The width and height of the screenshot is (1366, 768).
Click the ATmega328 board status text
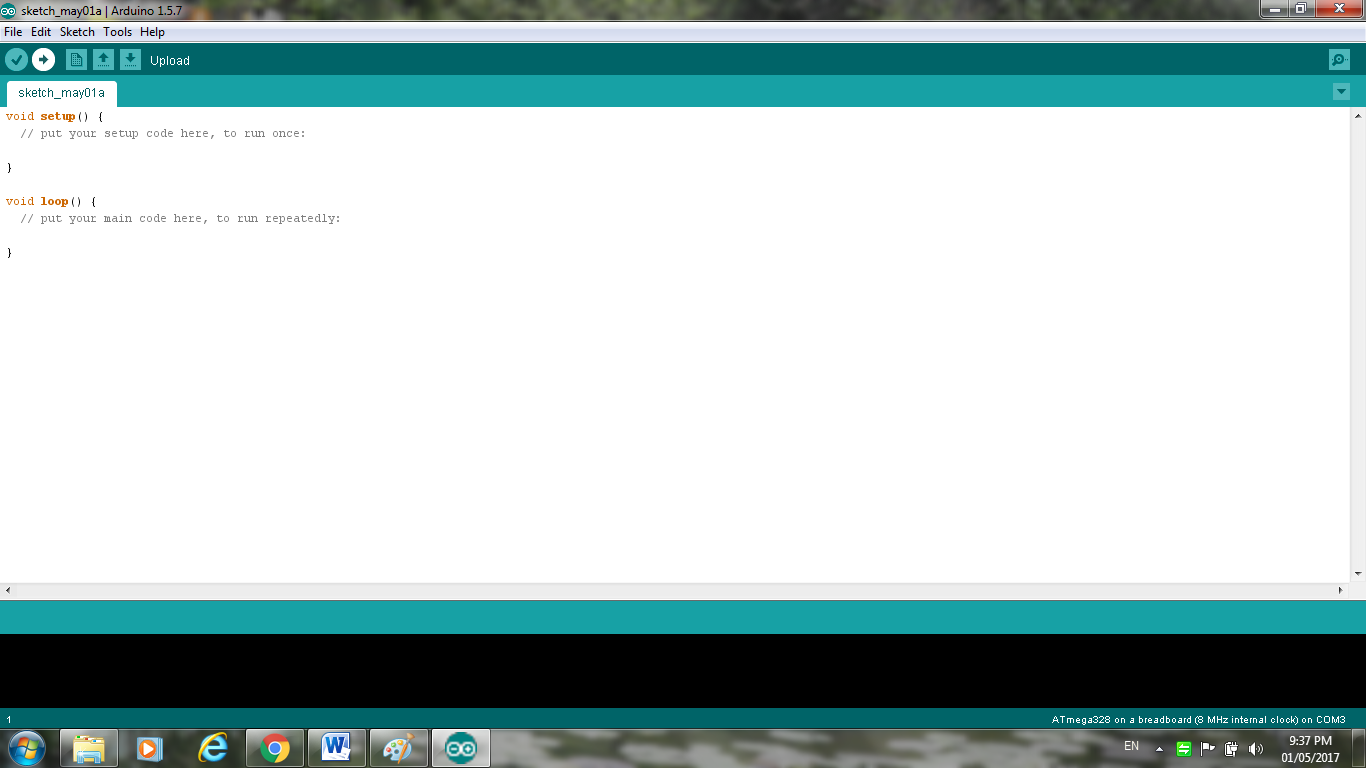coord(1198,720)
